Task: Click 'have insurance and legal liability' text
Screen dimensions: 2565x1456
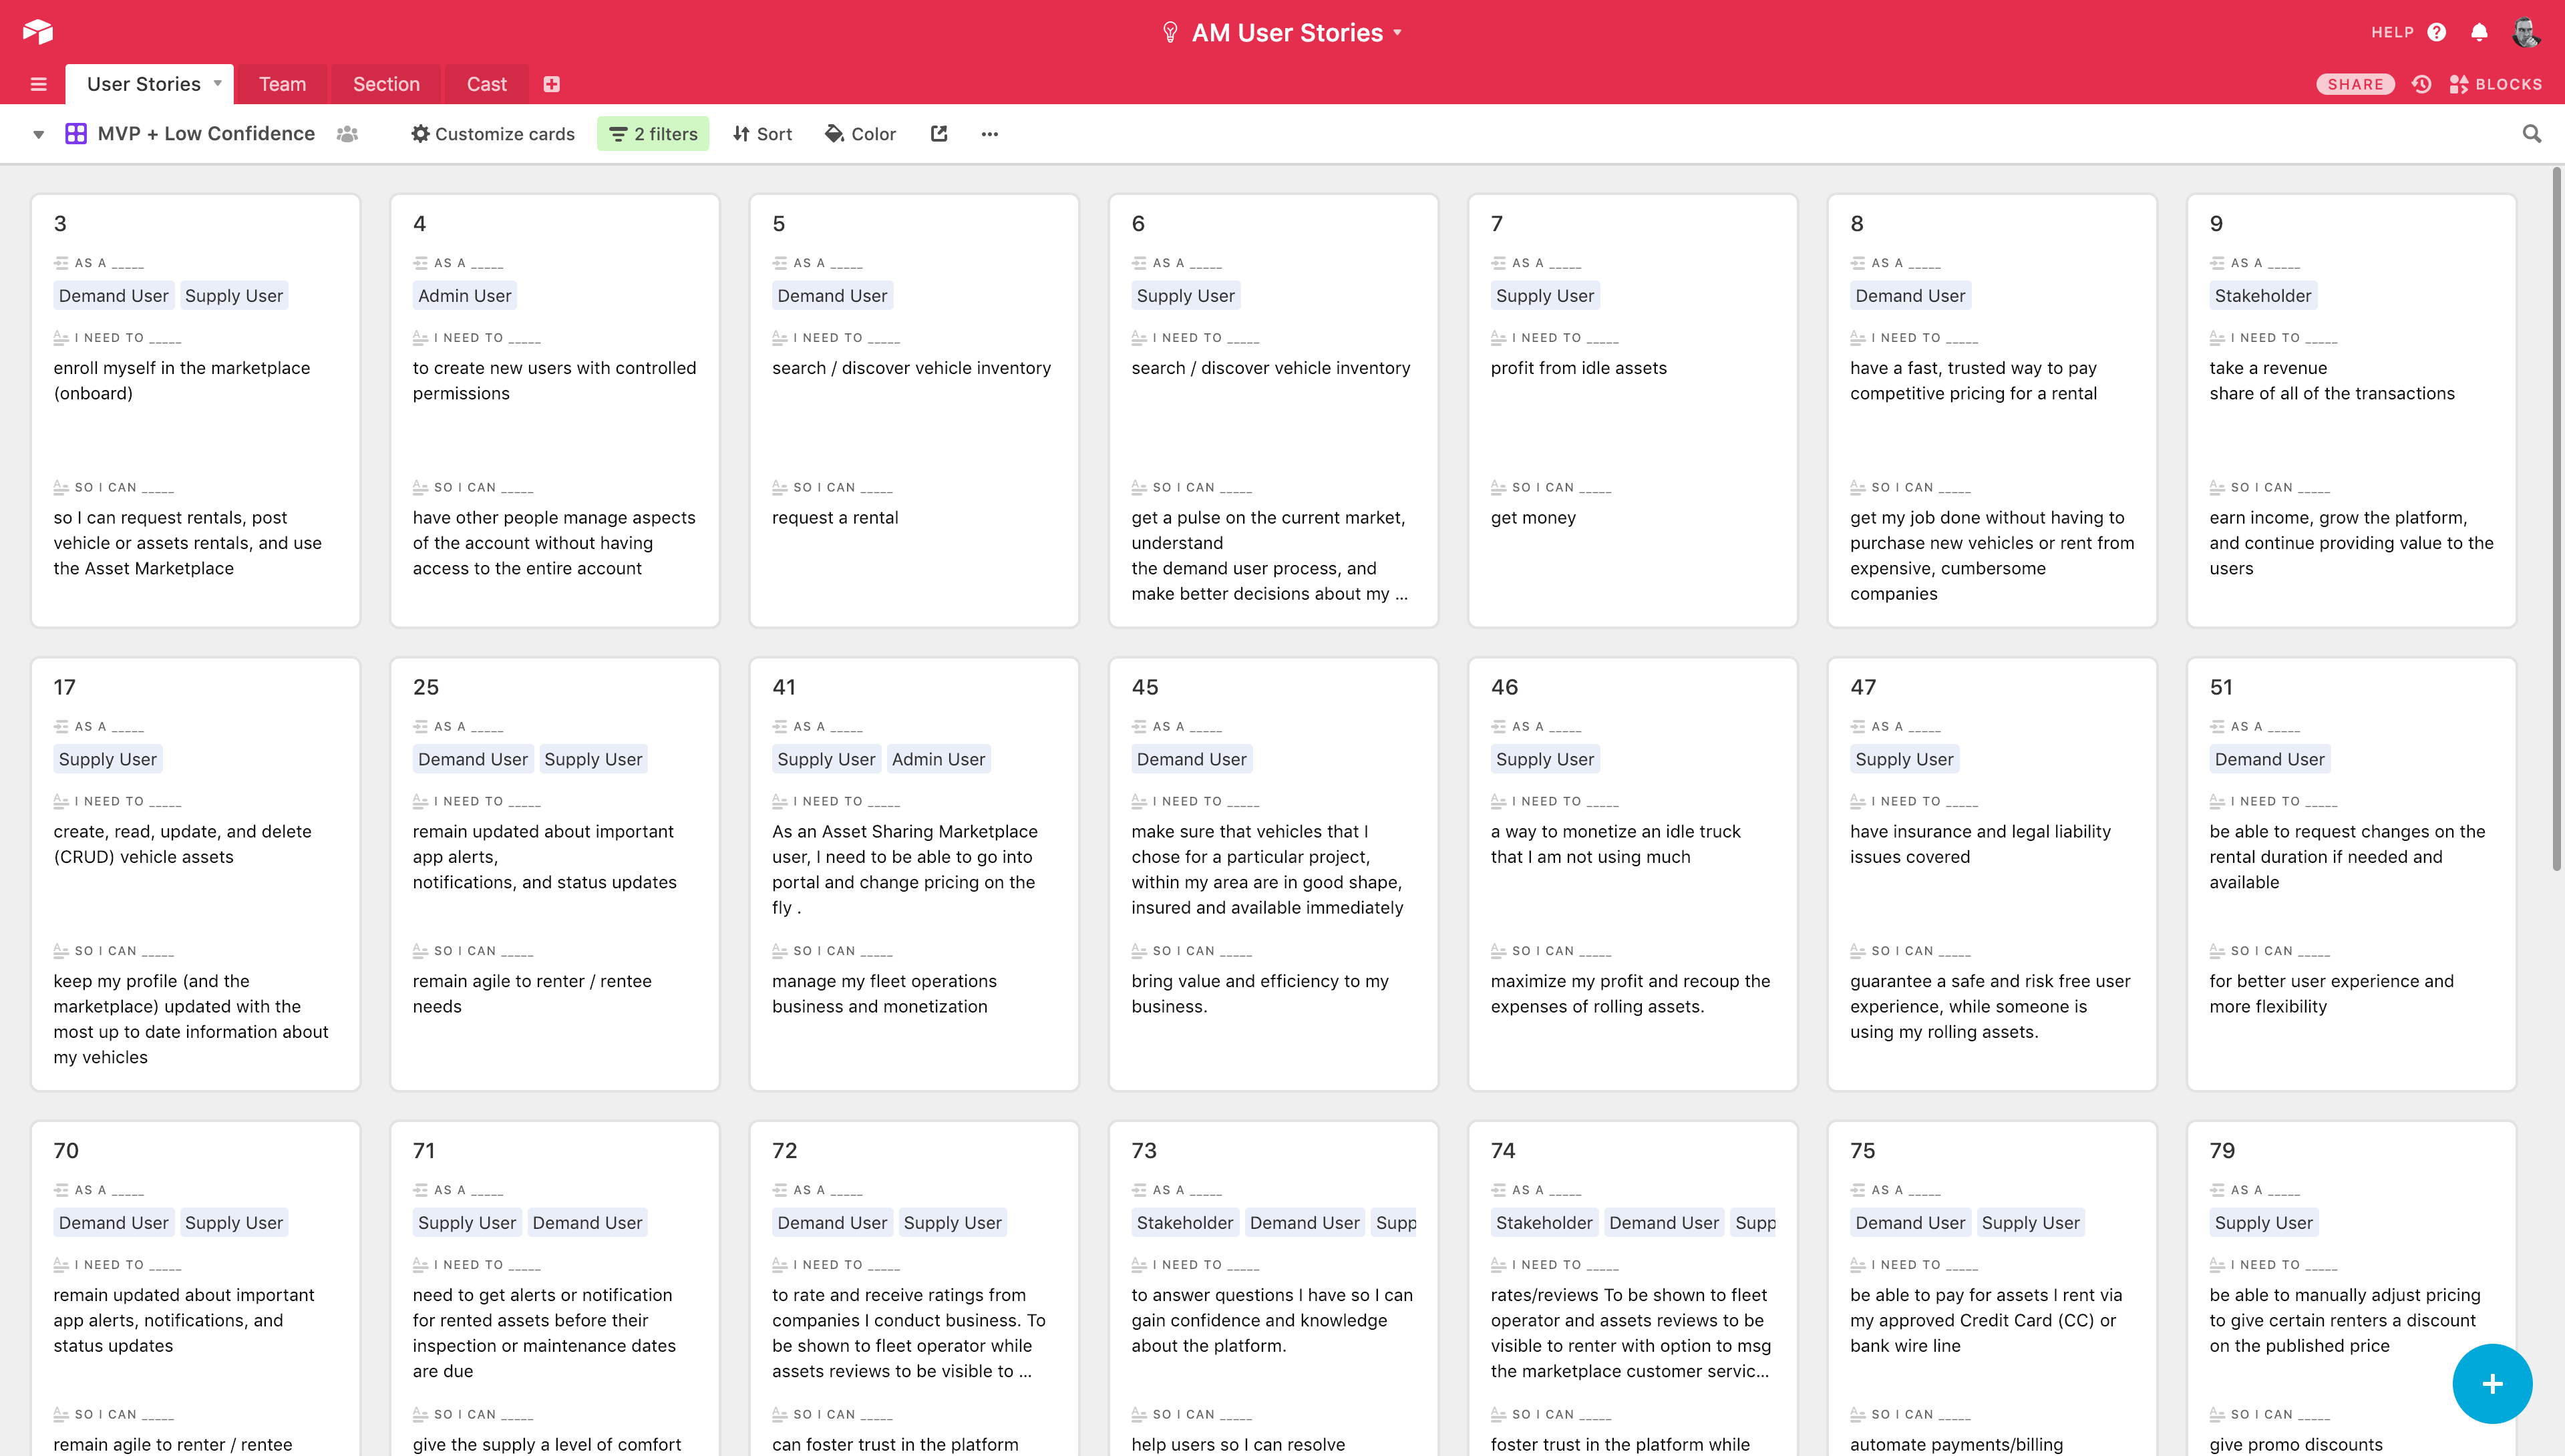Action: (x=1980, y=831)
